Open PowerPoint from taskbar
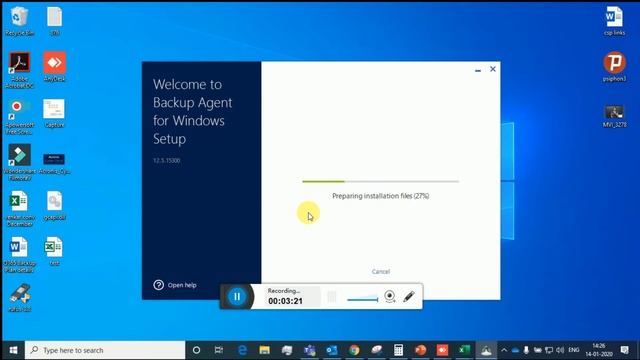 click(420, 350)
